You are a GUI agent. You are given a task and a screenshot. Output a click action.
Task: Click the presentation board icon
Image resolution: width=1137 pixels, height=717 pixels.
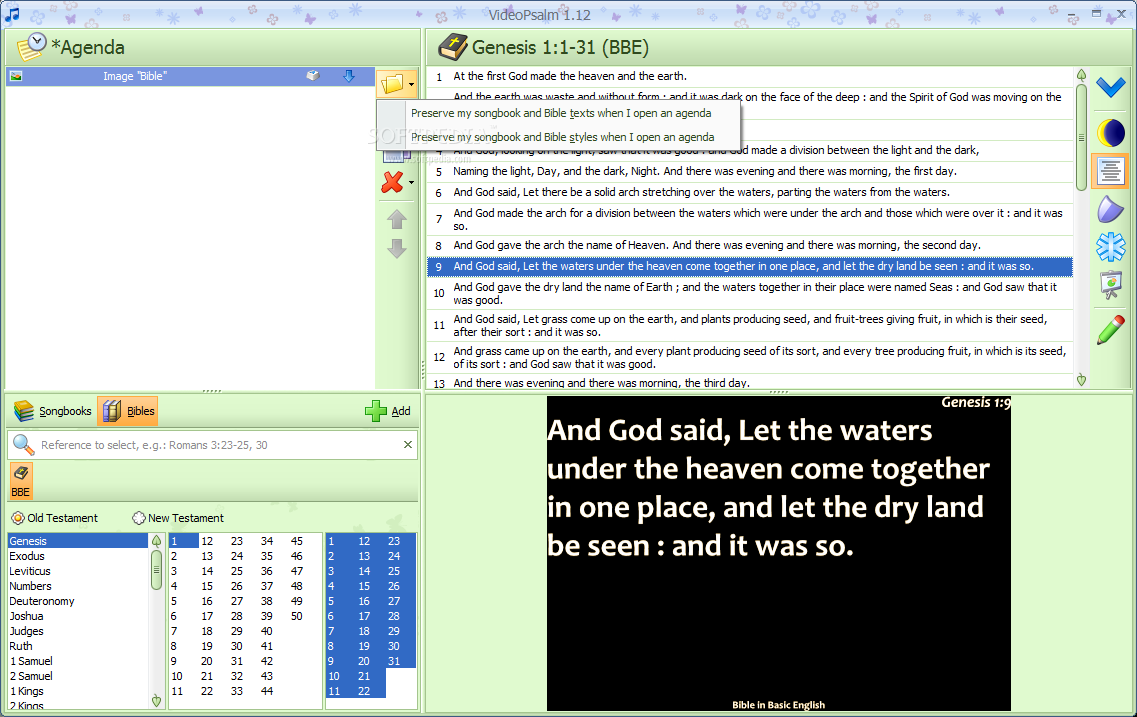1110,284
